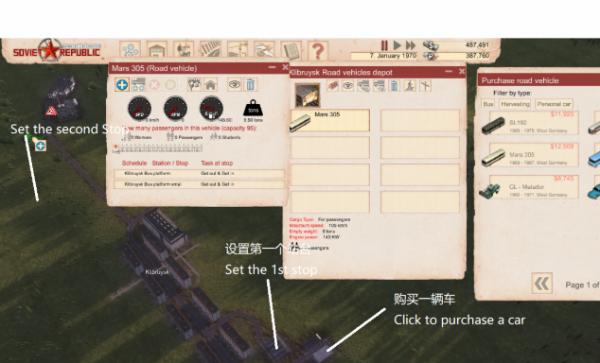Toggle the eye icon in Mars 305 window
600x363 pixels.
(234, 85)
